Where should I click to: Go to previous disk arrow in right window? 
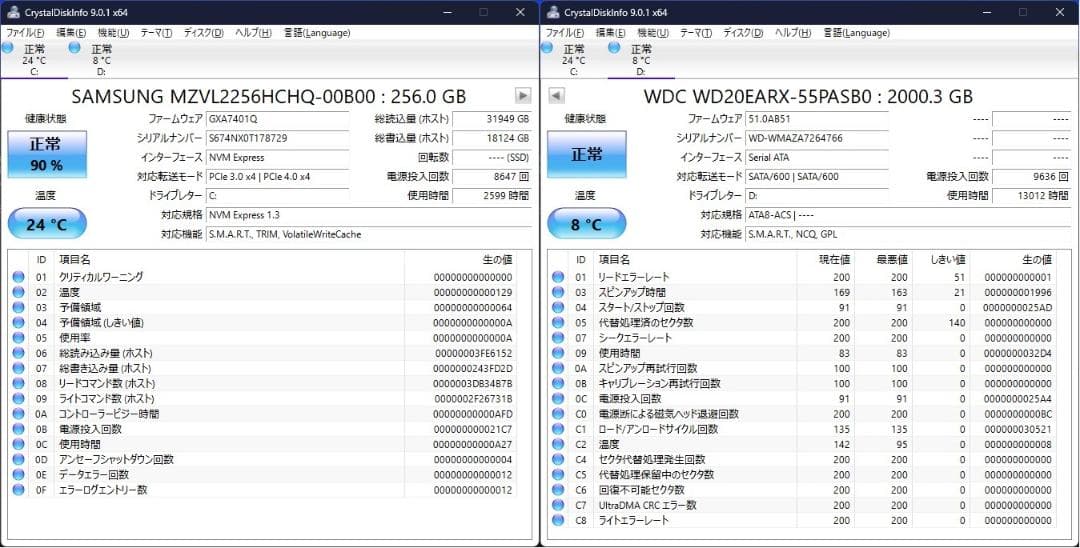tap(557, 96)
